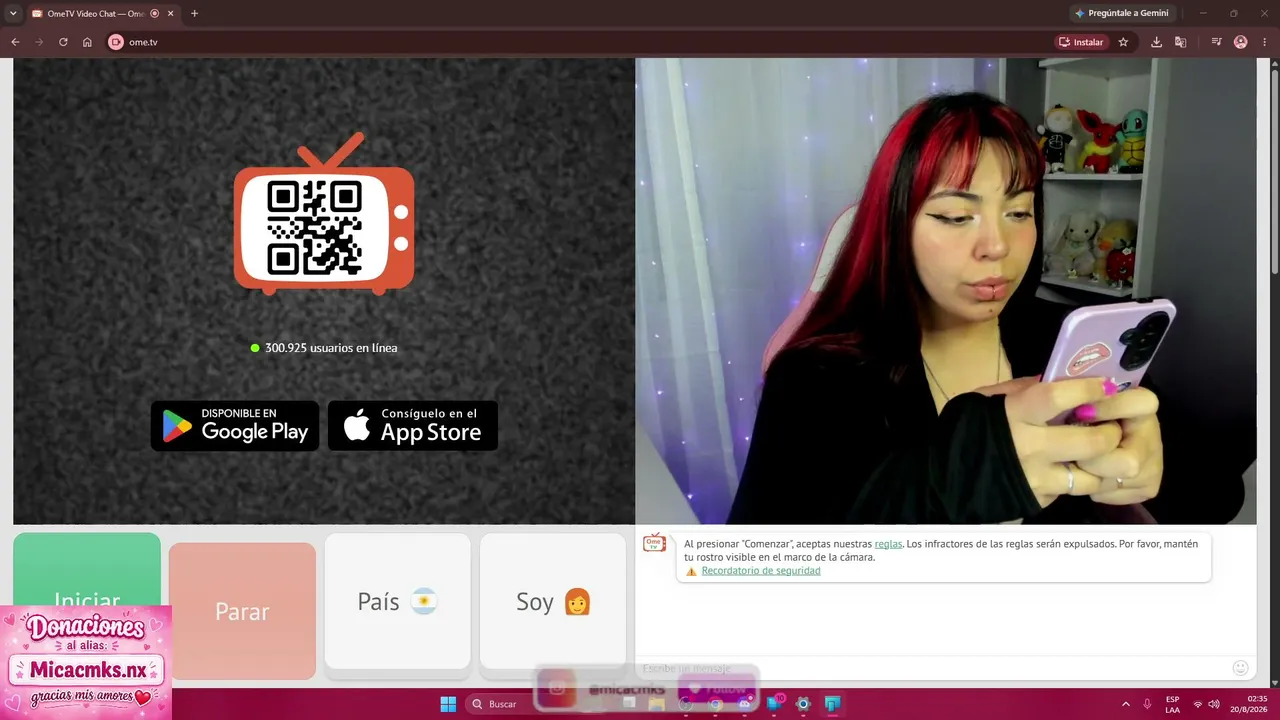The image size is (1280, 720).
Task: Switch the ESP LAA keyboard language
Action: tap(1172, 704)
